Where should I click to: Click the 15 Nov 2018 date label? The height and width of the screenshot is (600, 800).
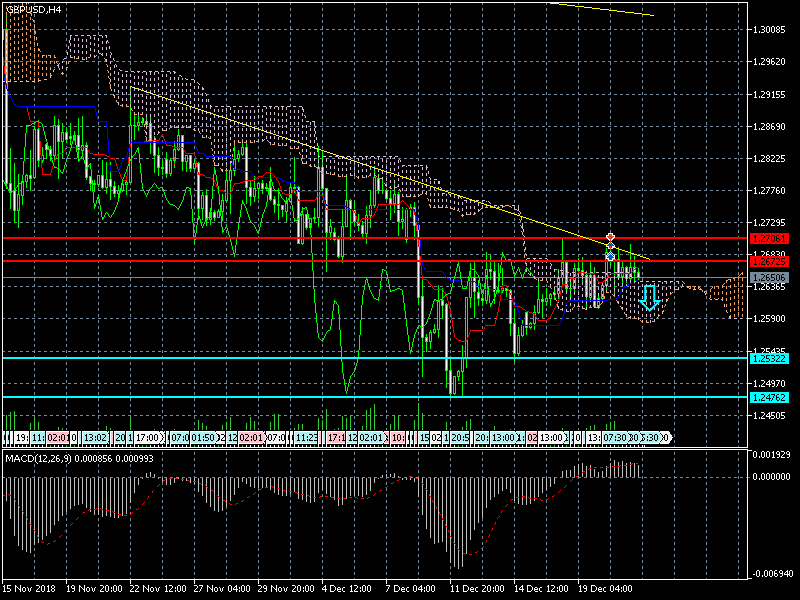(x=32, y=588)
